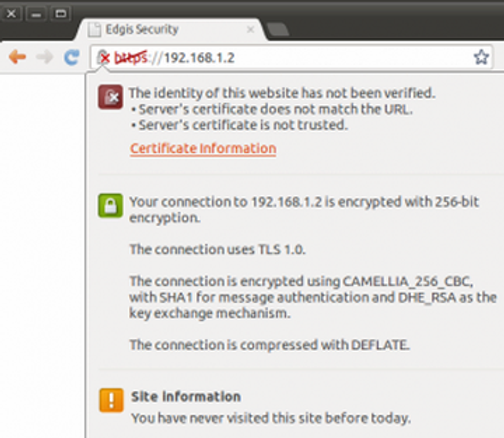The height and width of the screenshot is (438, 504).
Task: Maximize the browser window
Action: [61, 14]
